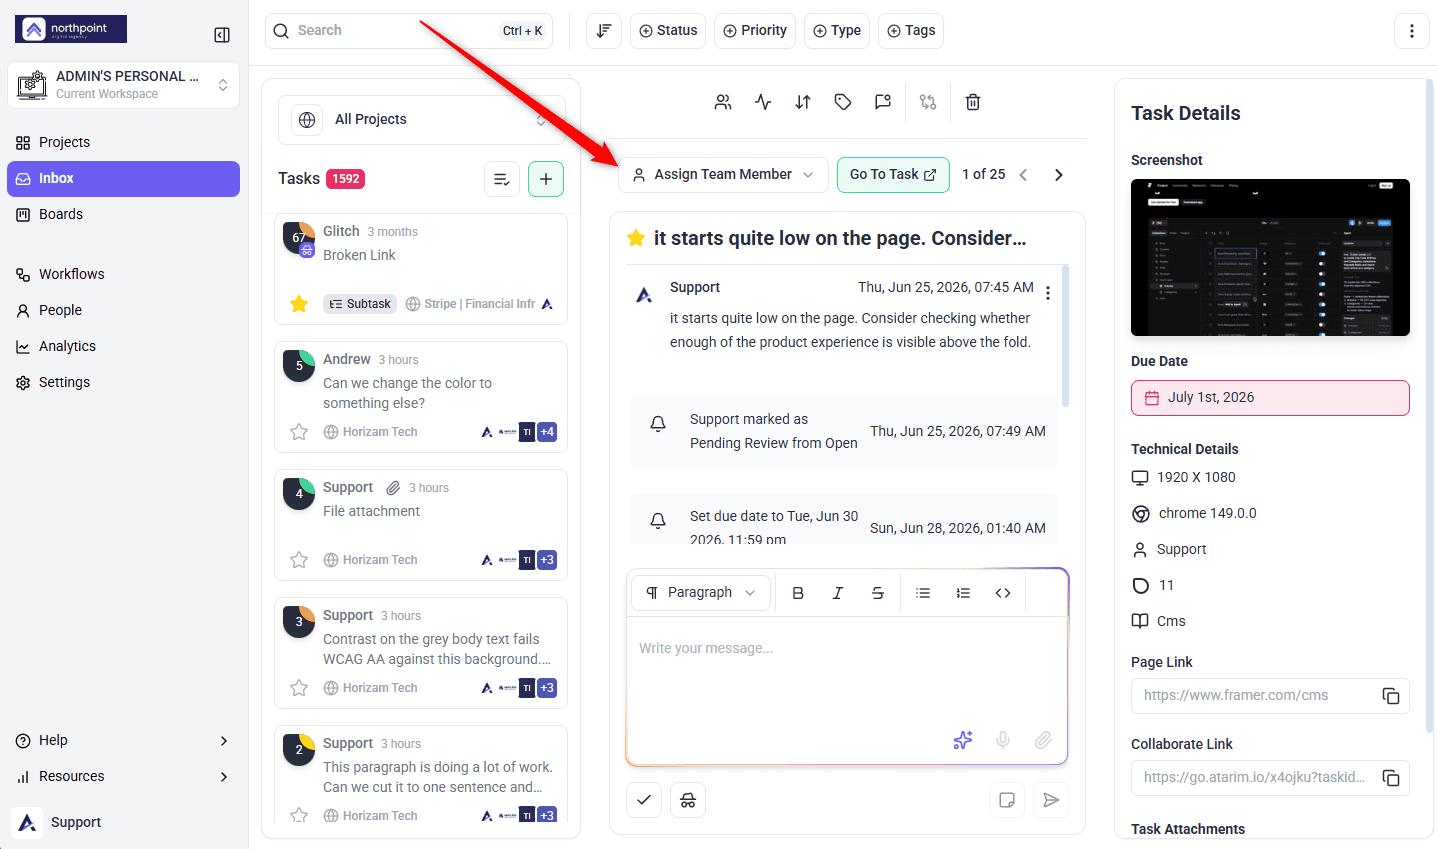1437x849 pixels.
Task: Click the Subtask tag on Glitch task
Action: click(x=360, y=304)
